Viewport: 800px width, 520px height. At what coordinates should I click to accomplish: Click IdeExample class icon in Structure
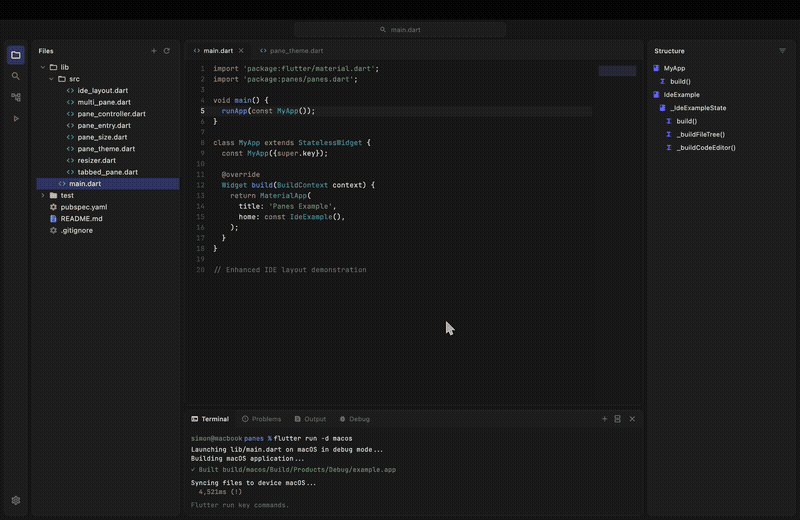[x=657, y=94]
